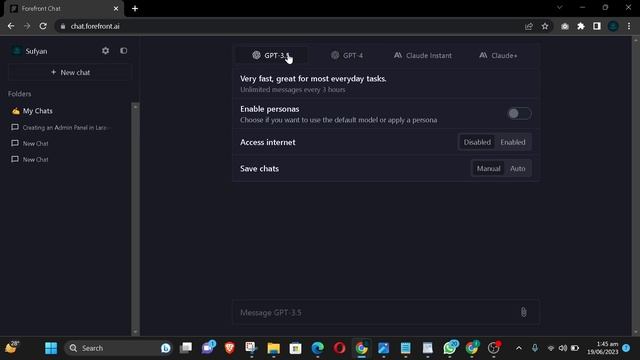
Task: Select the GPT-3.5 model tab
Action: tap(271, 56)
